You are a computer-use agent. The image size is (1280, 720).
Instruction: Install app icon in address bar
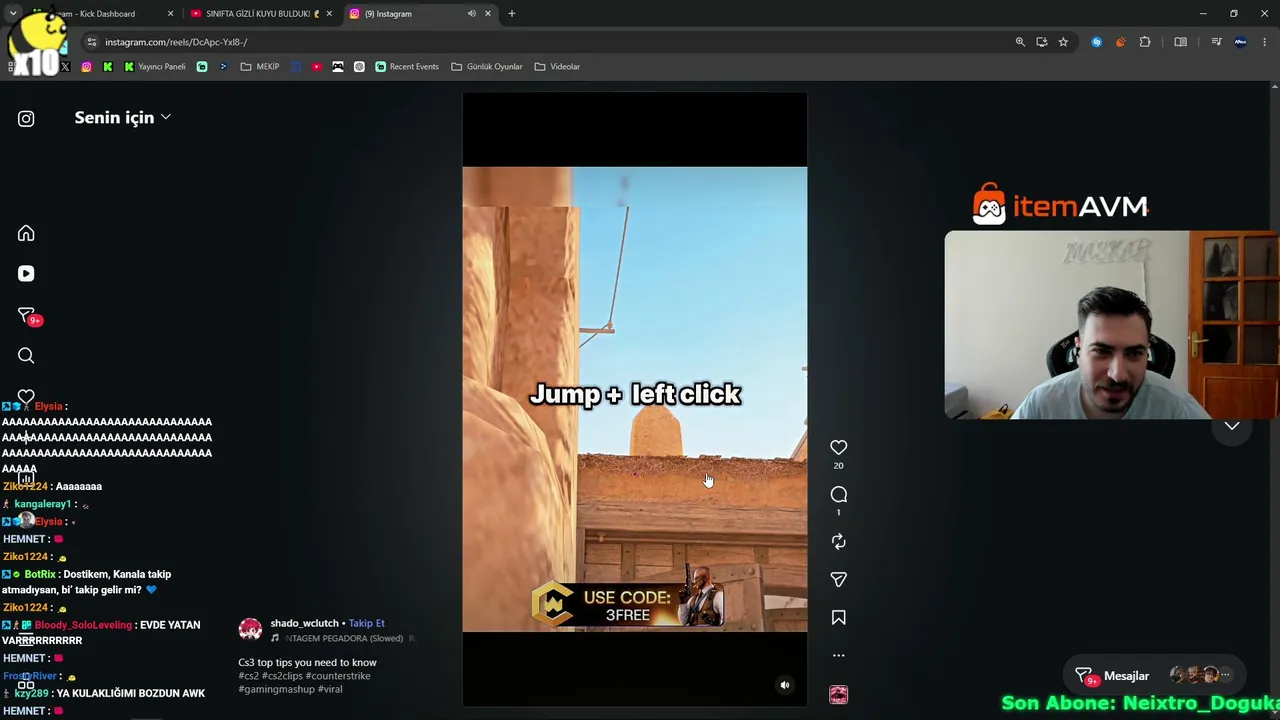1042,42
